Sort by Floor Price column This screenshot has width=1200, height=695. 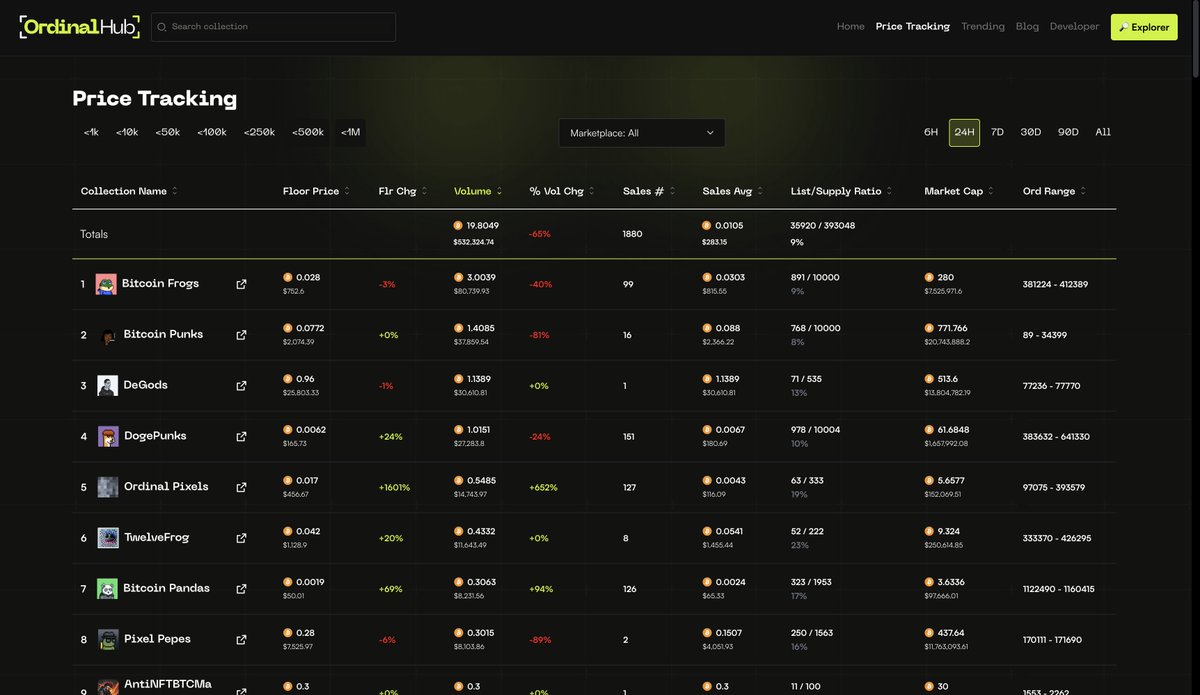coord(316,191)
